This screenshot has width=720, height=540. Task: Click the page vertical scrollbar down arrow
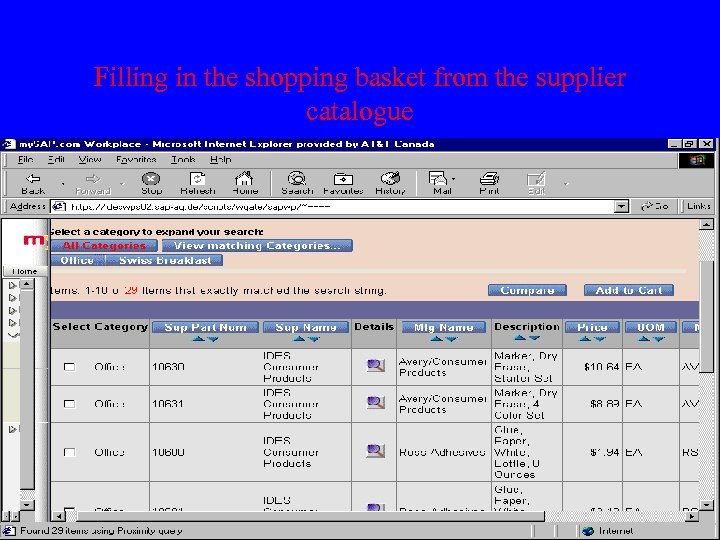coord(706,506)
